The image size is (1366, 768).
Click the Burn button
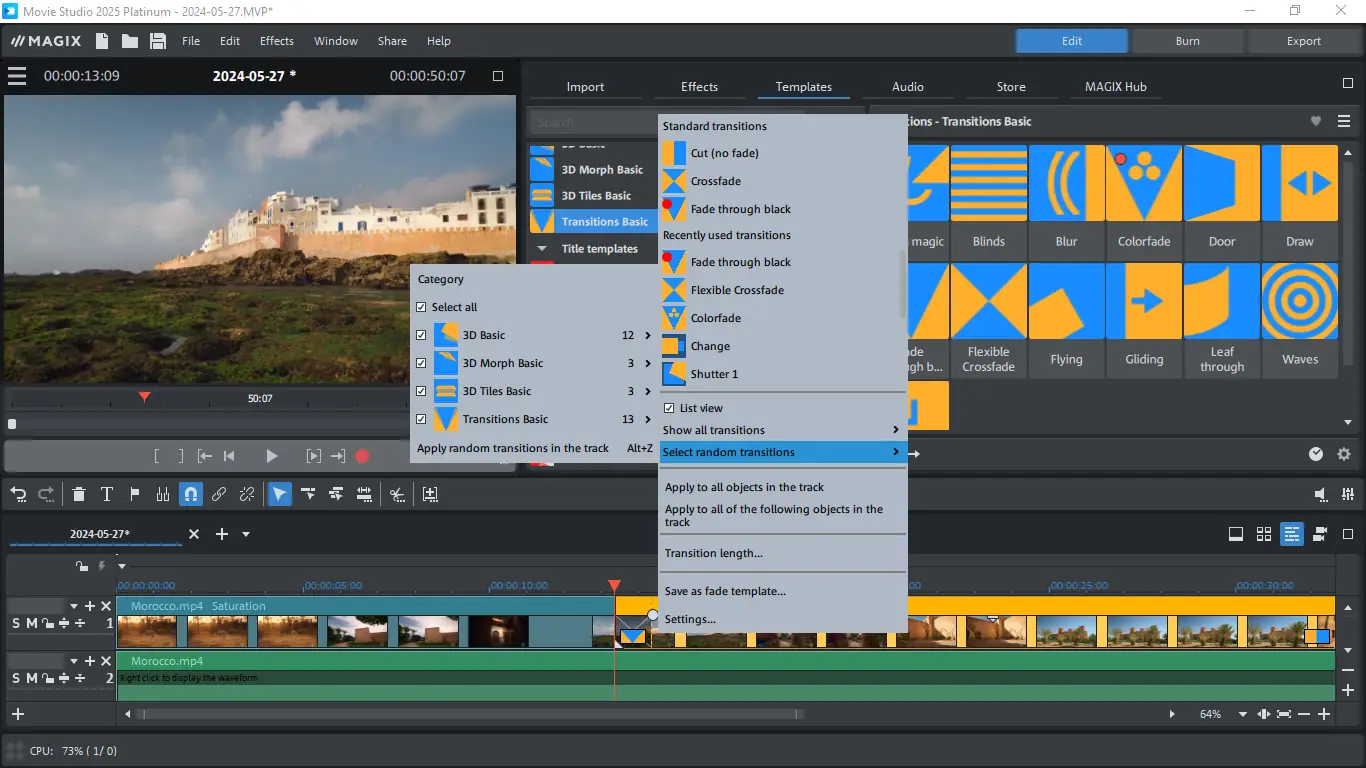[1187, 41]
